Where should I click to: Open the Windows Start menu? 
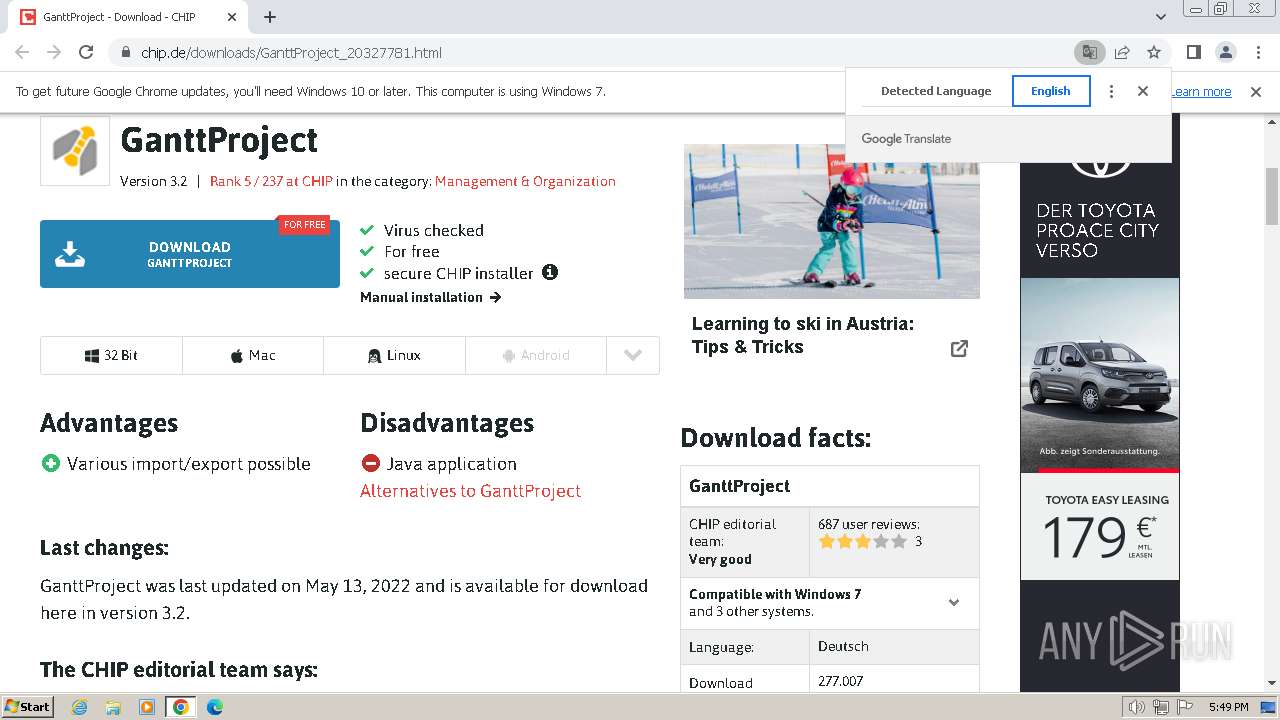tap(27, 707)
